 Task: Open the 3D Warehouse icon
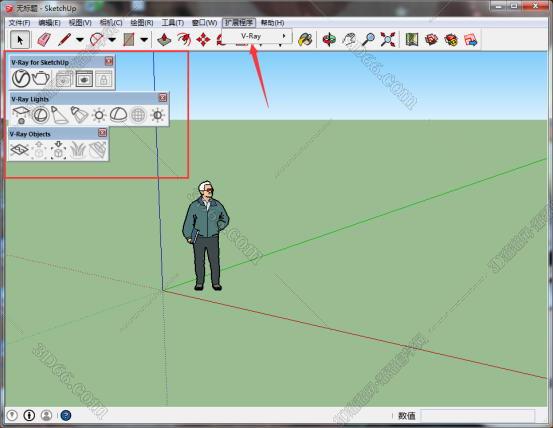(x=431, y=39)
